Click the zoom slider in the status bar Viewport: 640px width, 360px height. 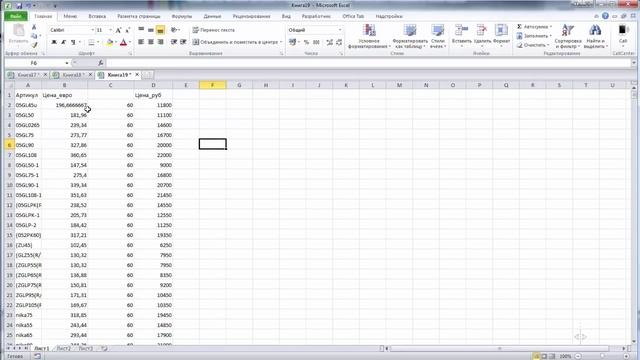(x=602, y=356)
